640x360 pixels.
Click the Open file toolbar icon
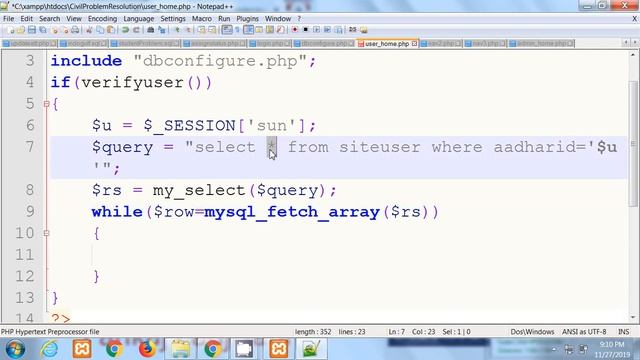coord(21,30)
